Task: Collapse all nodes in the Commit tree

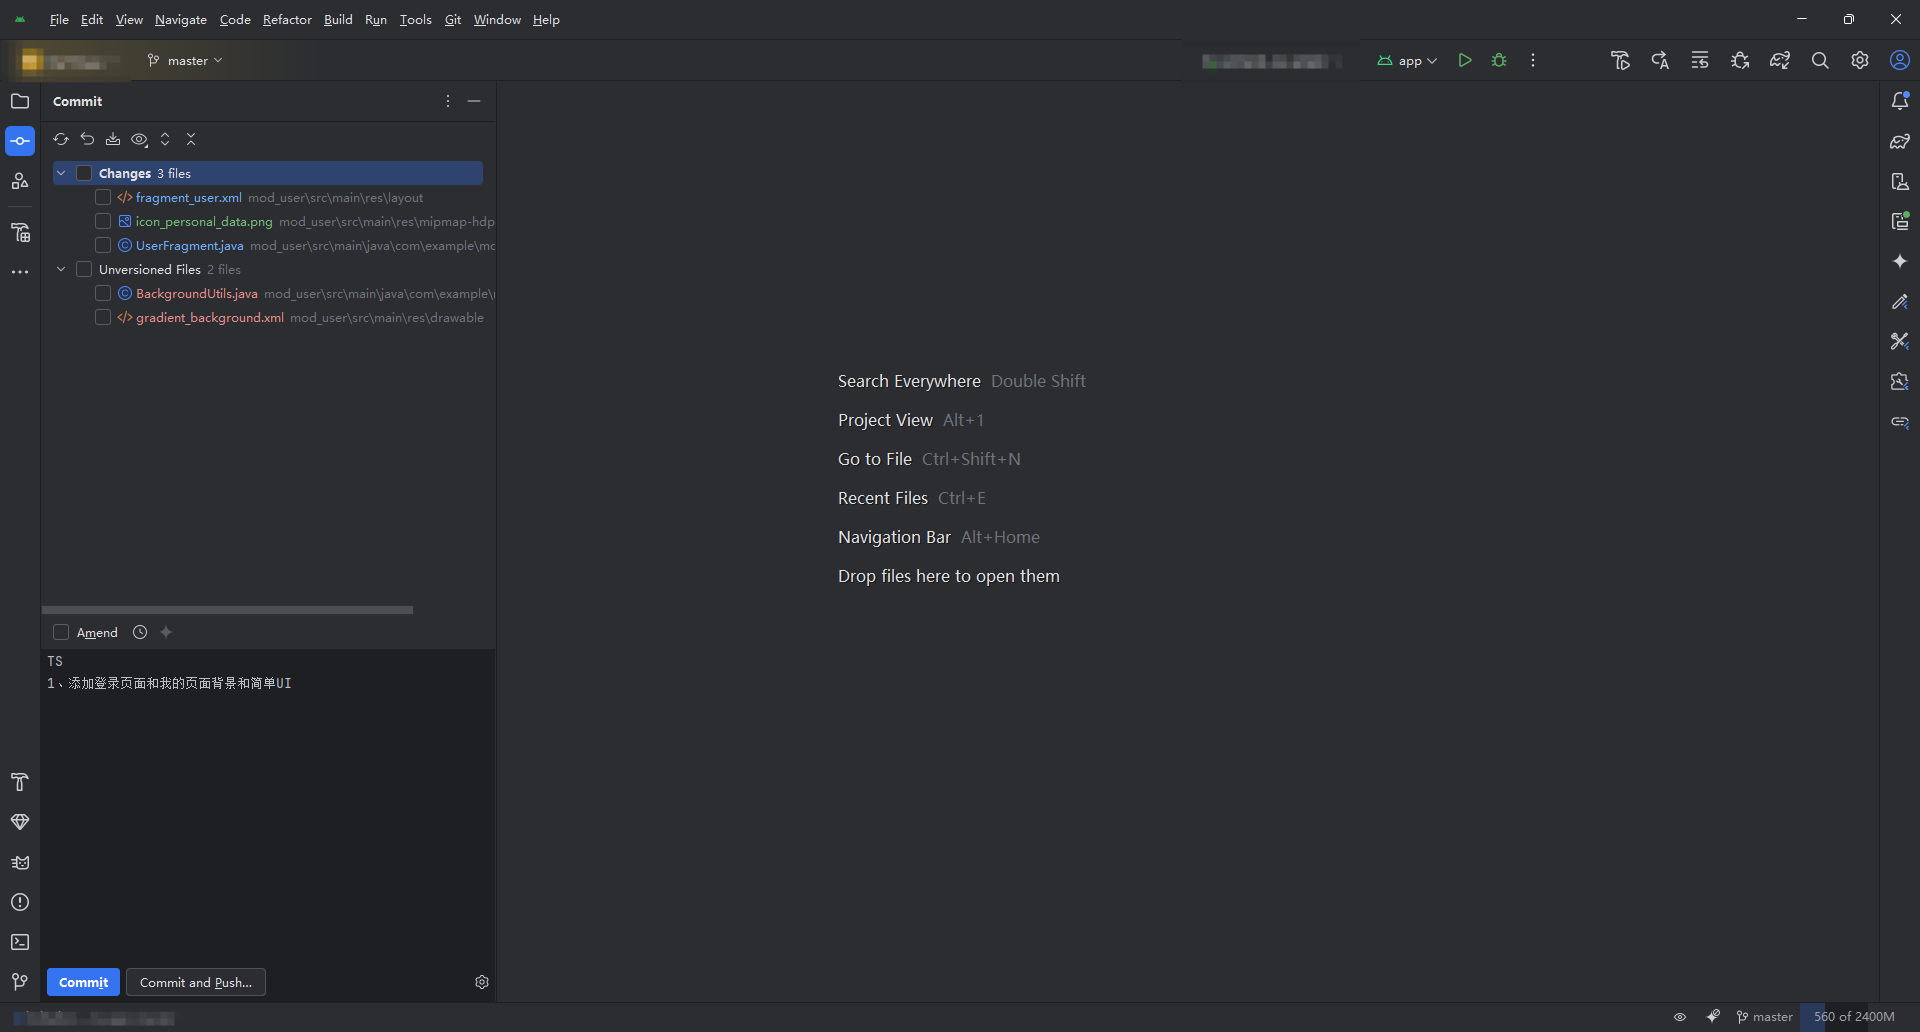Action: (191, 140)
